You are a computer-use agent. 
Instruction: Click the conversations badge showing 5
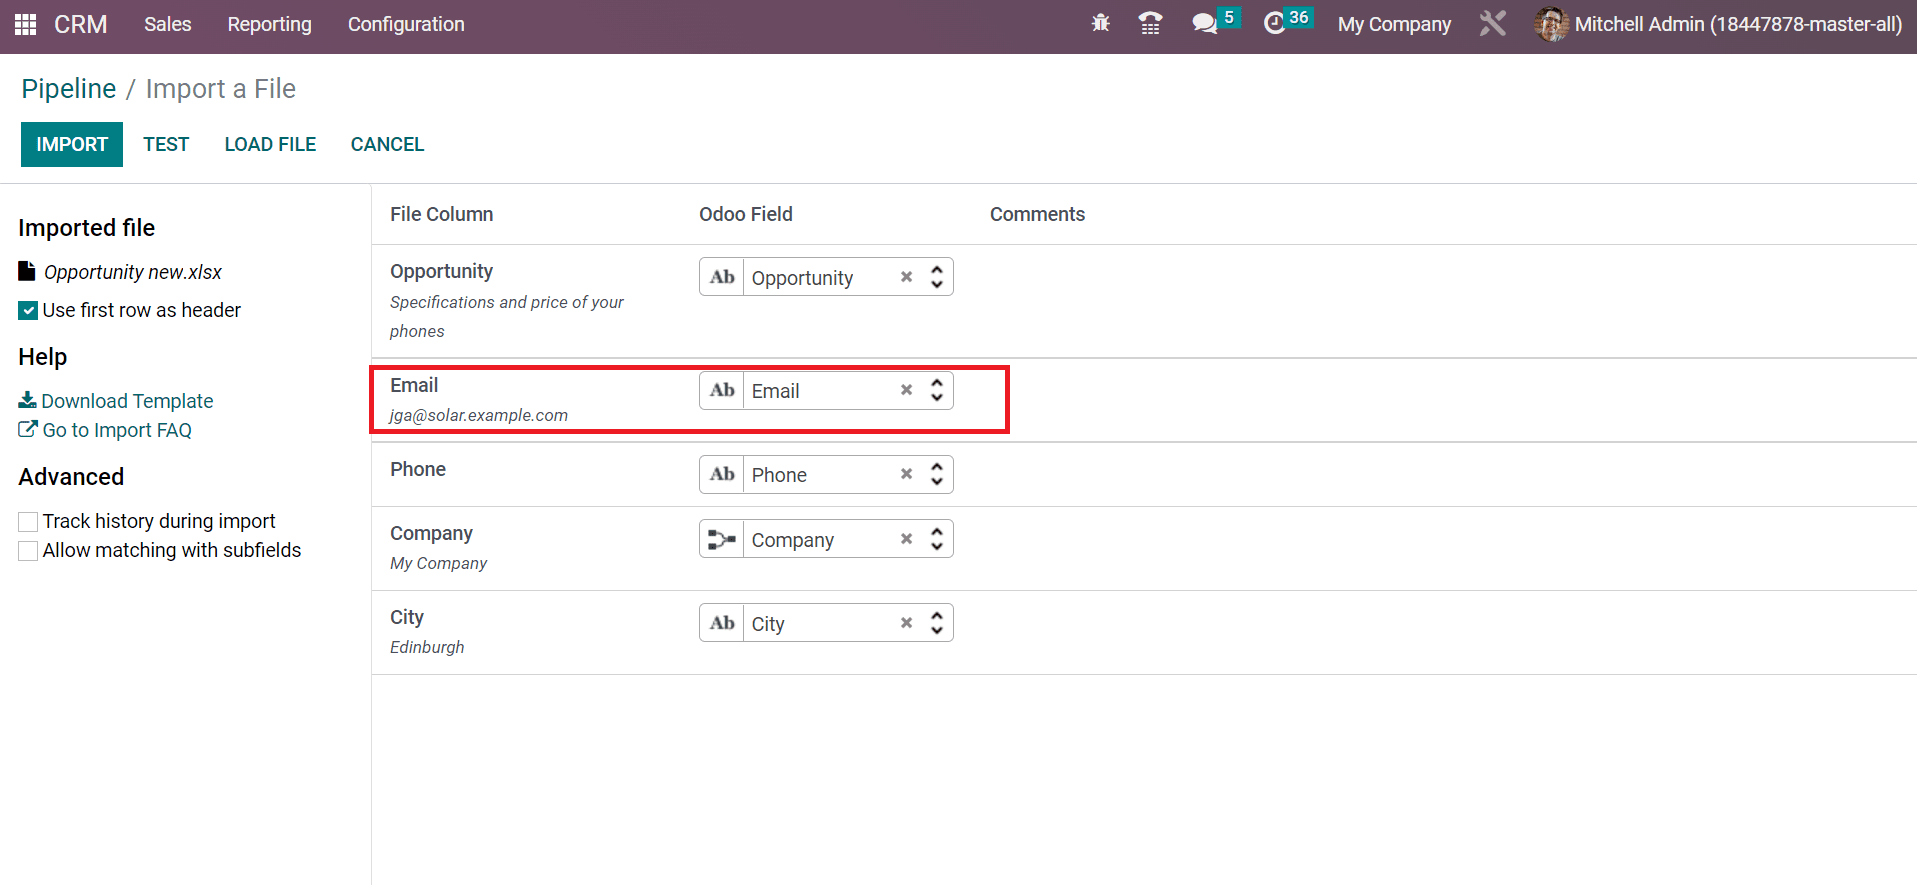(1229, 17)
